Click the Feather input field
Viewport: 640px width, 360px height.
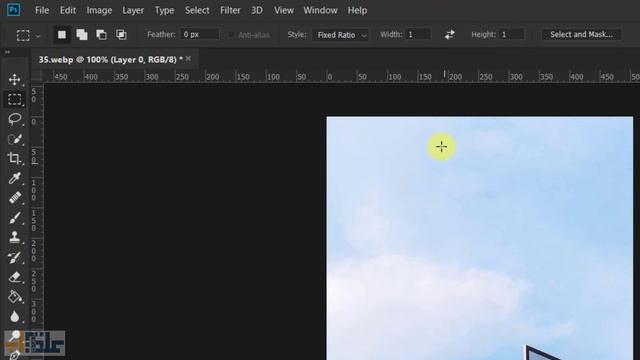tap(200, 35)
